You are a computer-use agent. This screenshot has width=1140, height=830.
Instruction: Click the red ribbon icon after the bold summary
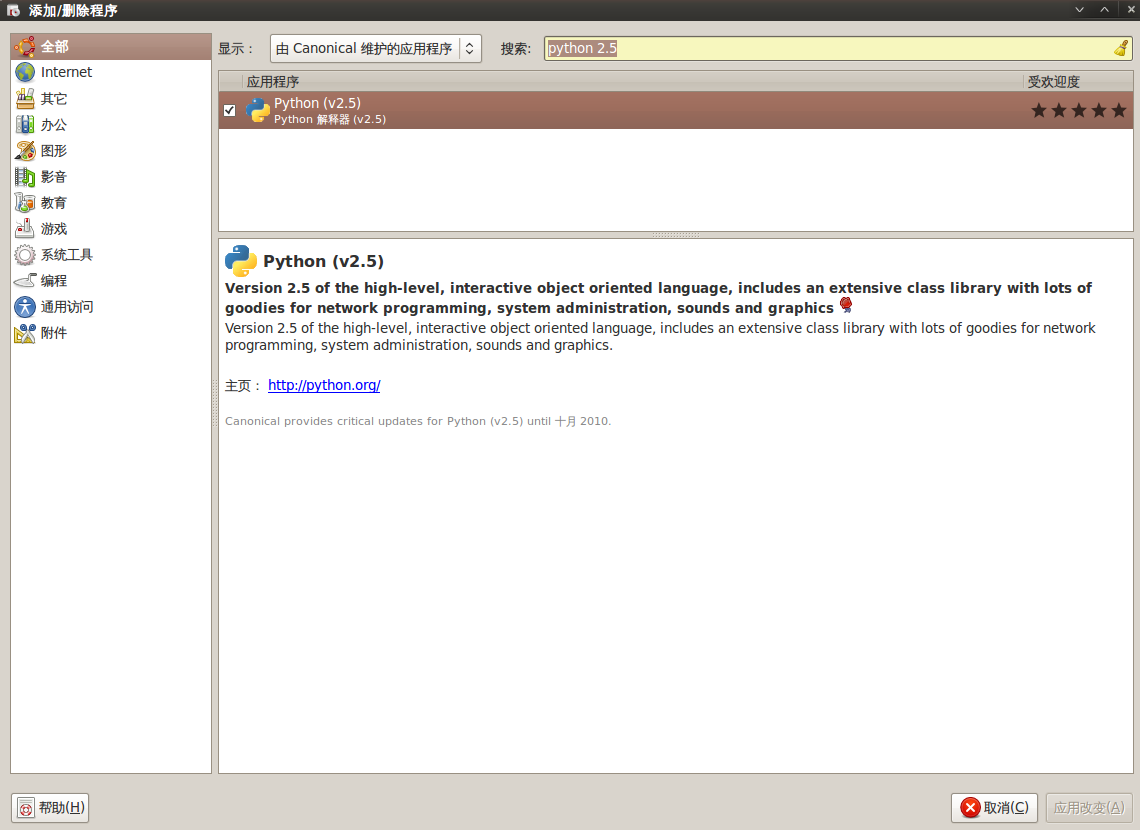coord(846,305)
